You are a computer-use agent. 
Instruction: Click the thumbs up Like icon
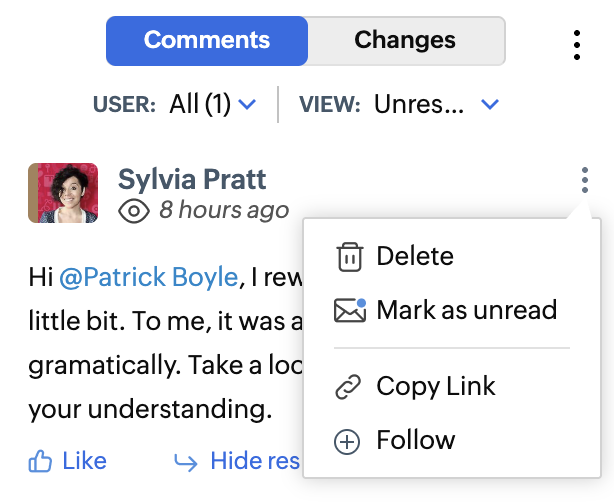(x=40, y=461)
